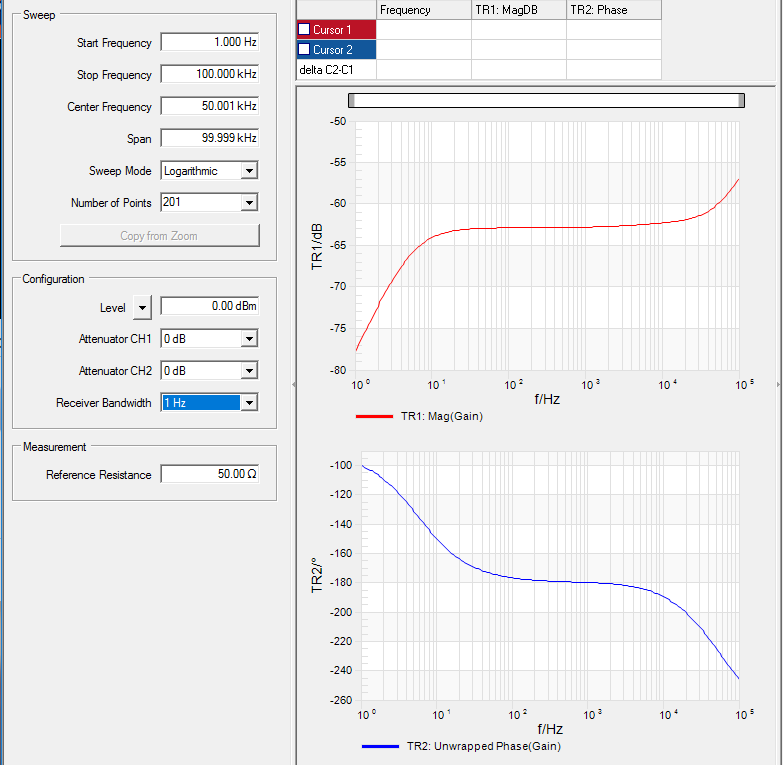
Task: Grab the left handle of zoom range bar
Action: point(352,100)
